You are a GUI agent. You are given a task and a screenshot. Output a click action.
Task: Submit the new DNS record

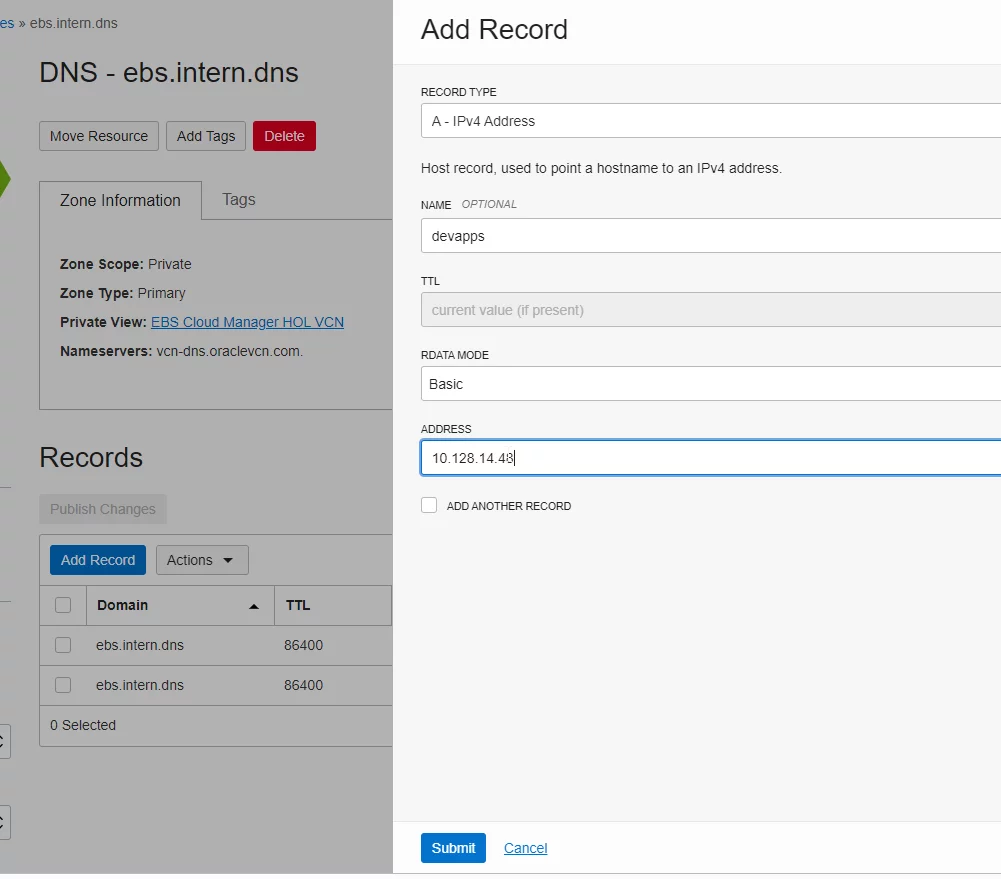[453, 848]
